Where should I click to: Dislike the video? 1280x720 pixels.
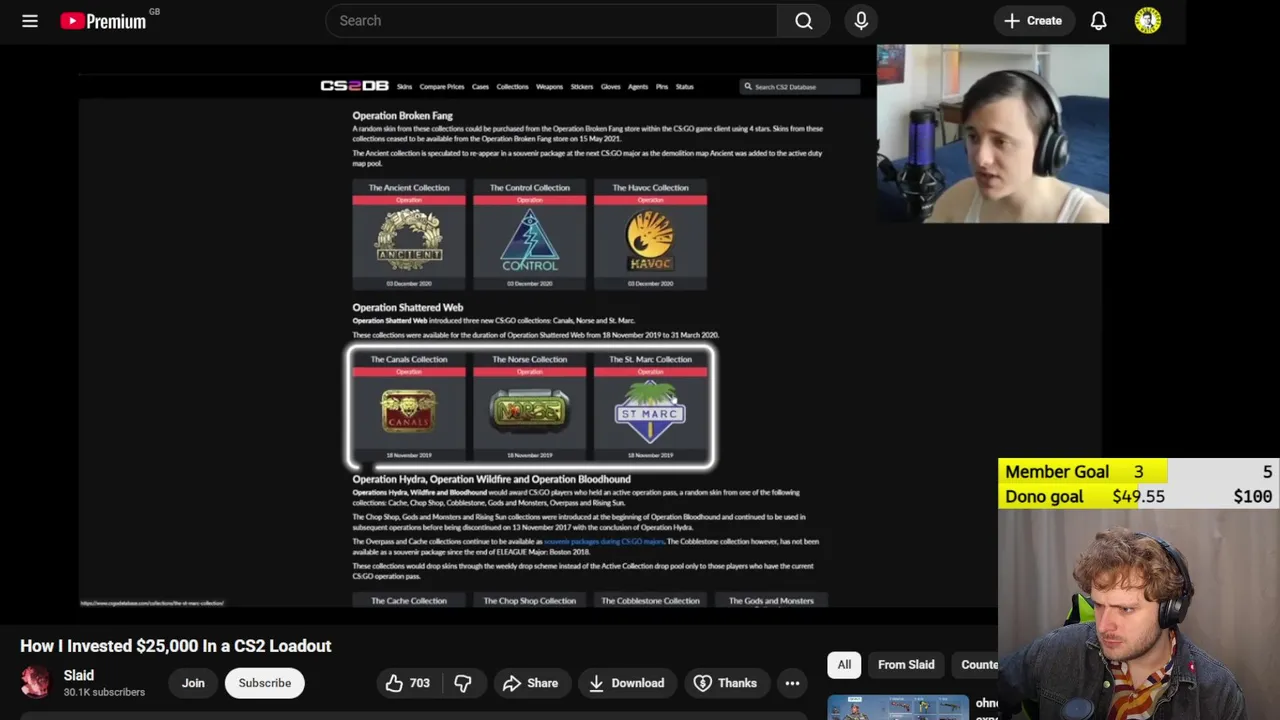(463, 683)
